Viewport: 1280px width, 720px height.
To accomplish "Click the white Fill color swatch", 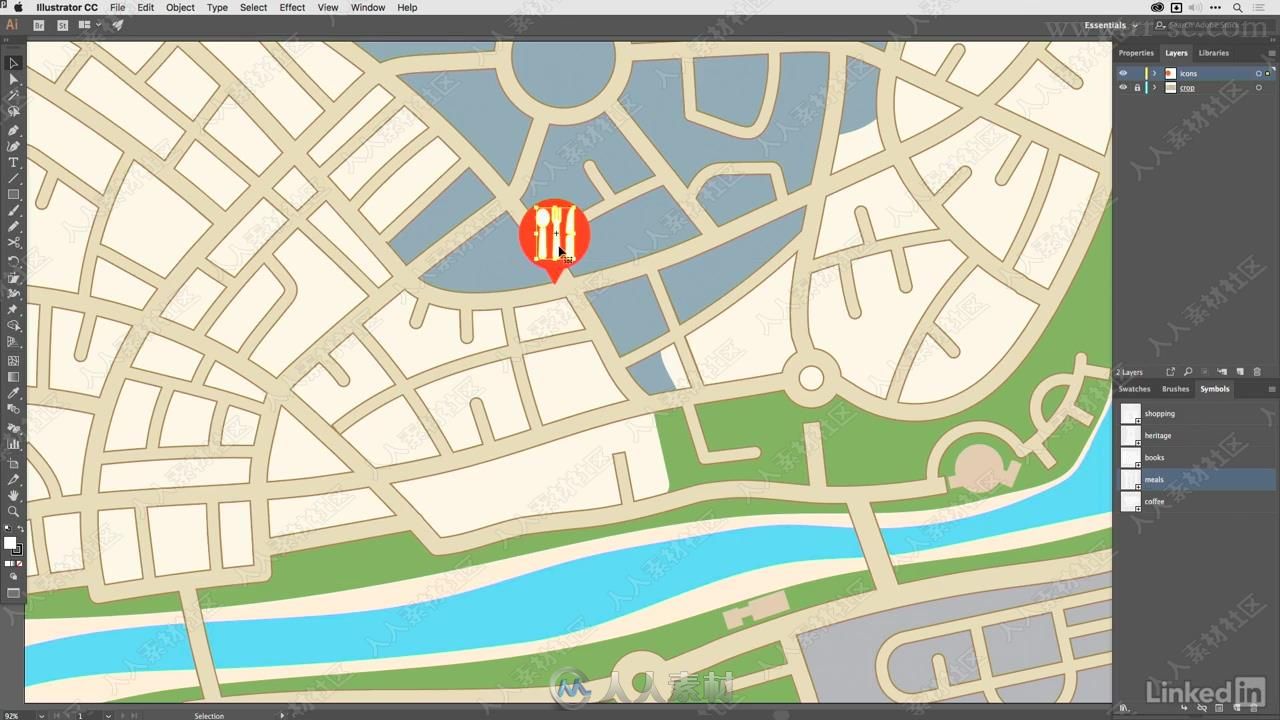I will click(x=10, y=543).
